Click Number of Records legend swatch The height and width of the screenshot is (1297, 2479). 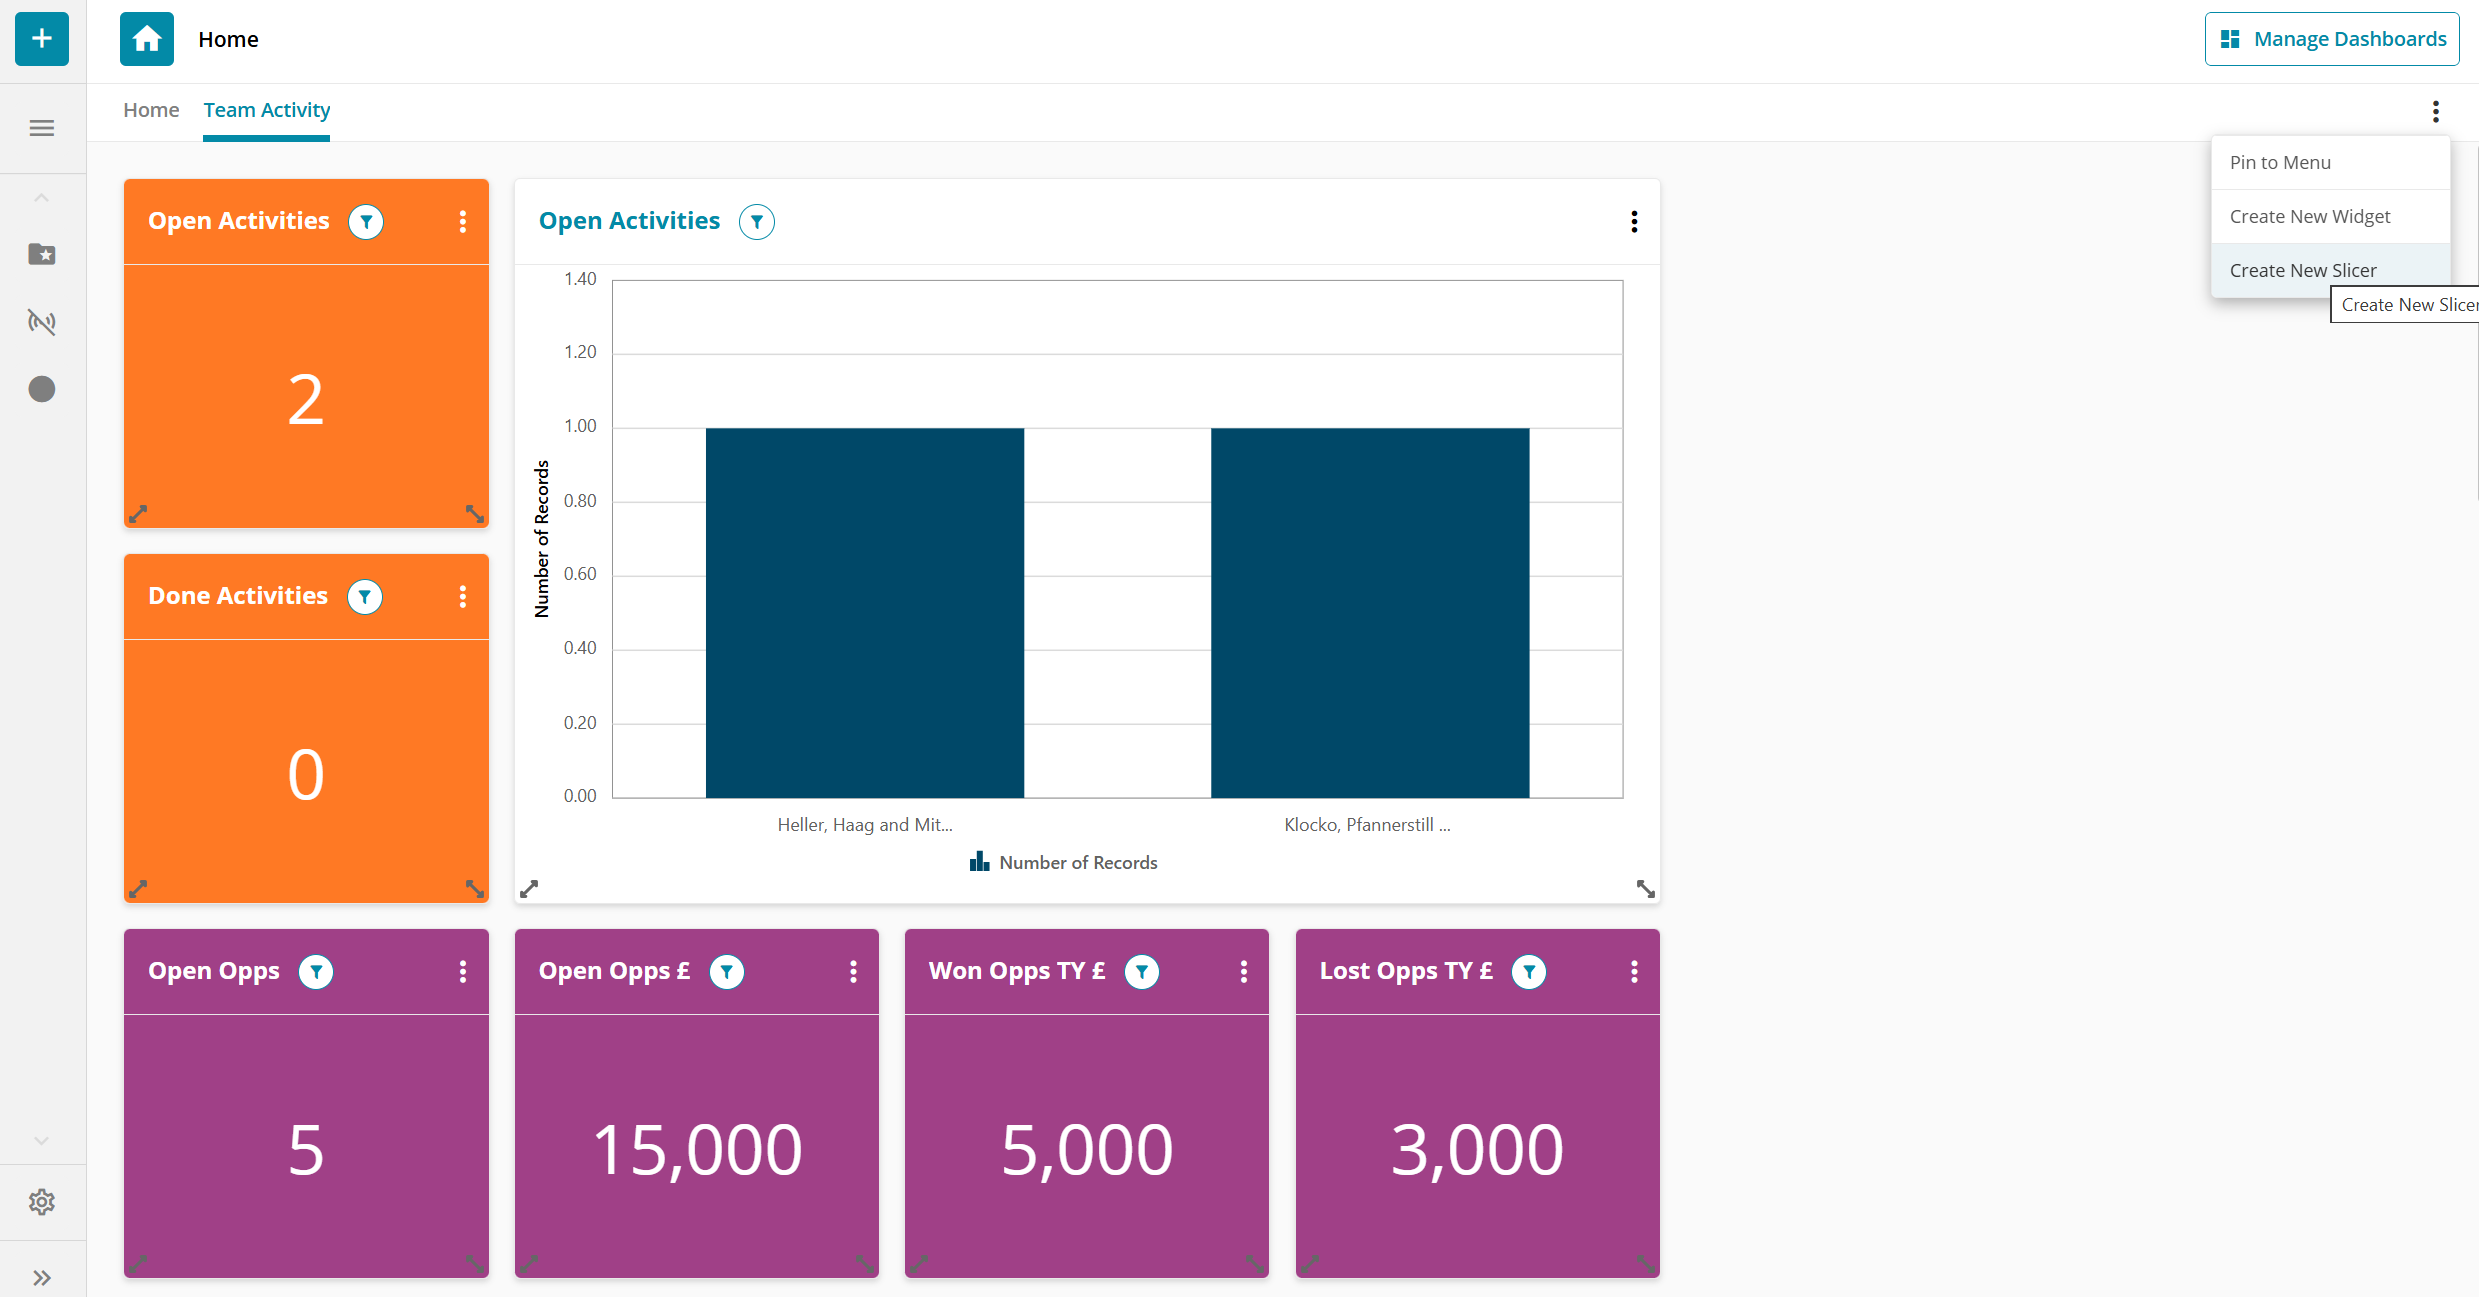[979, 862]
